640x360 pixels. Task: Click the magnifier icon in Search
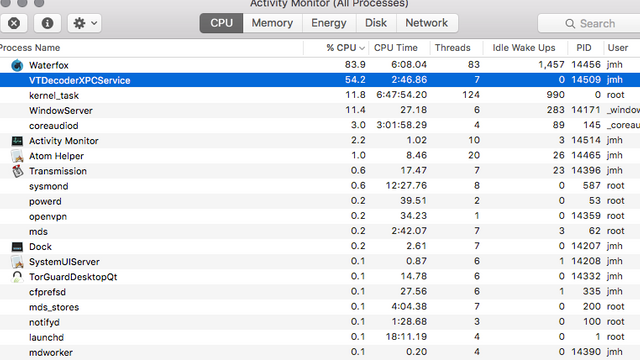click(570, 24)
